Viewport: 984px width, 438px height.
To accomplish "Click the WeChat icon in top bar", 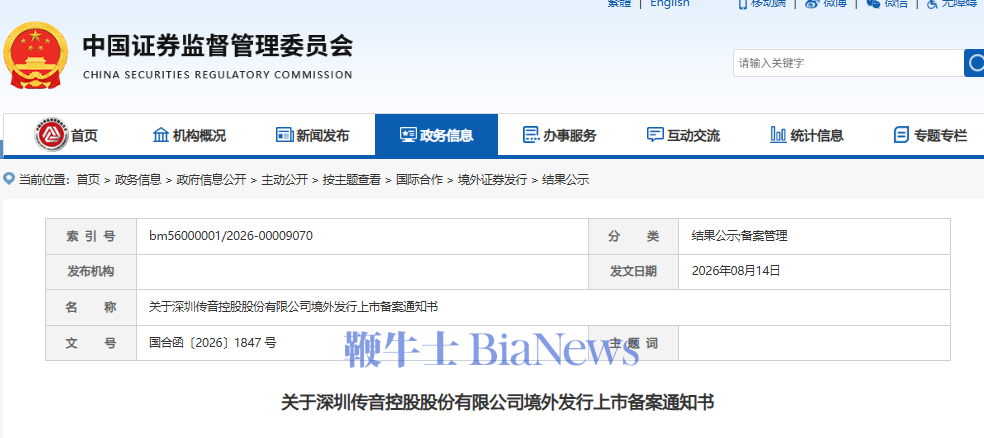I will click(874, 3).
